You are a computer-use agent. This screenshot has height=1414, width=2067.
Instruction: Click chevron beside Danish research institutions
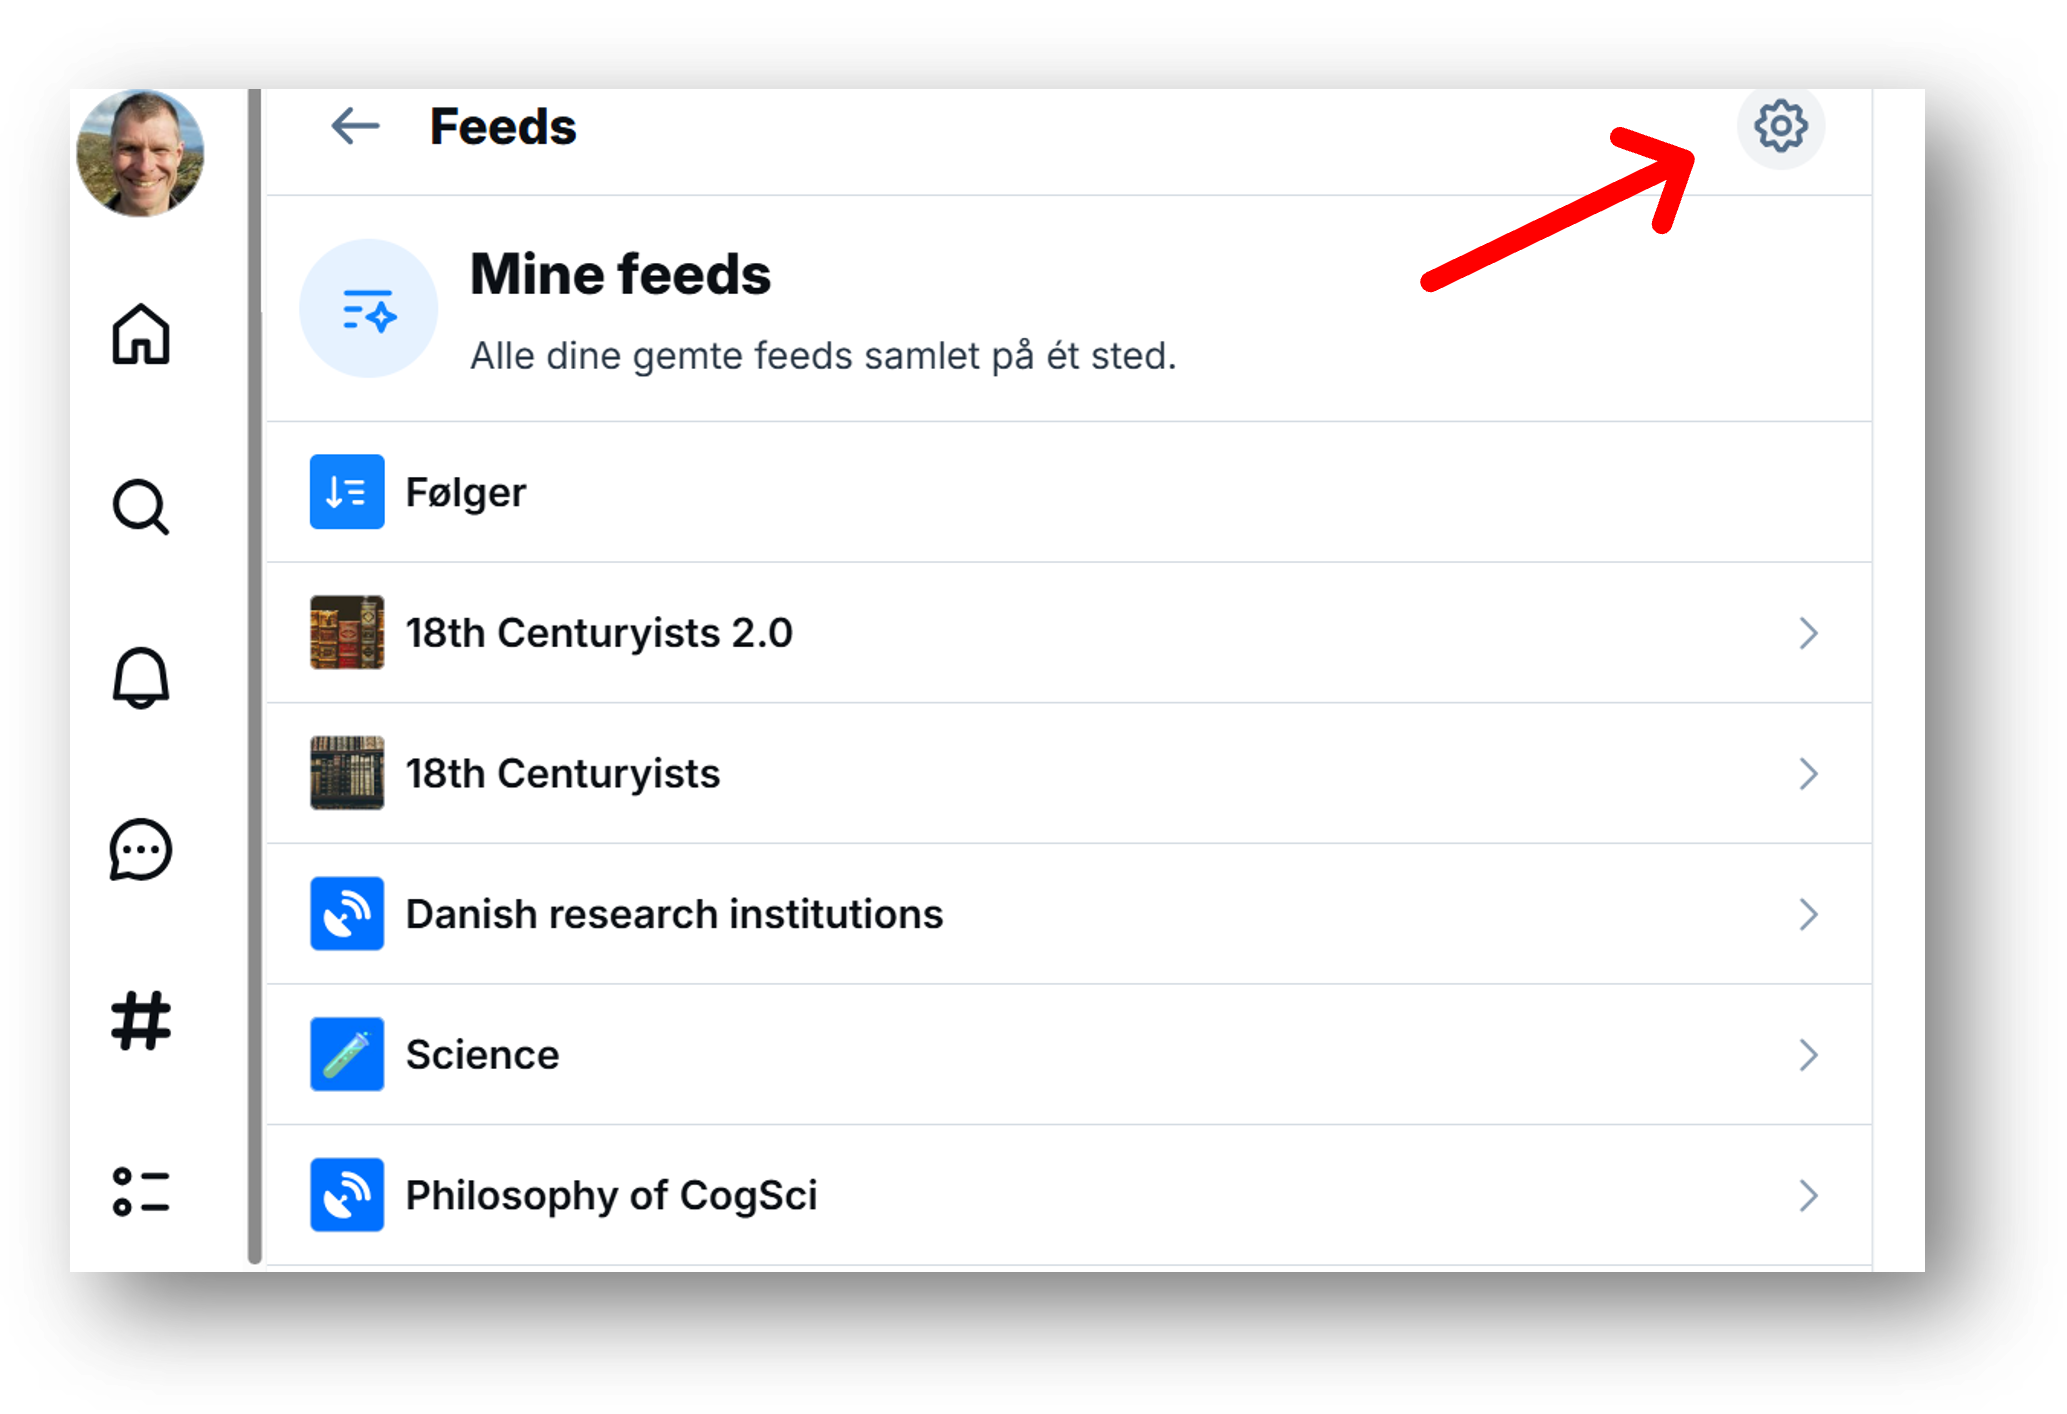1807,914
